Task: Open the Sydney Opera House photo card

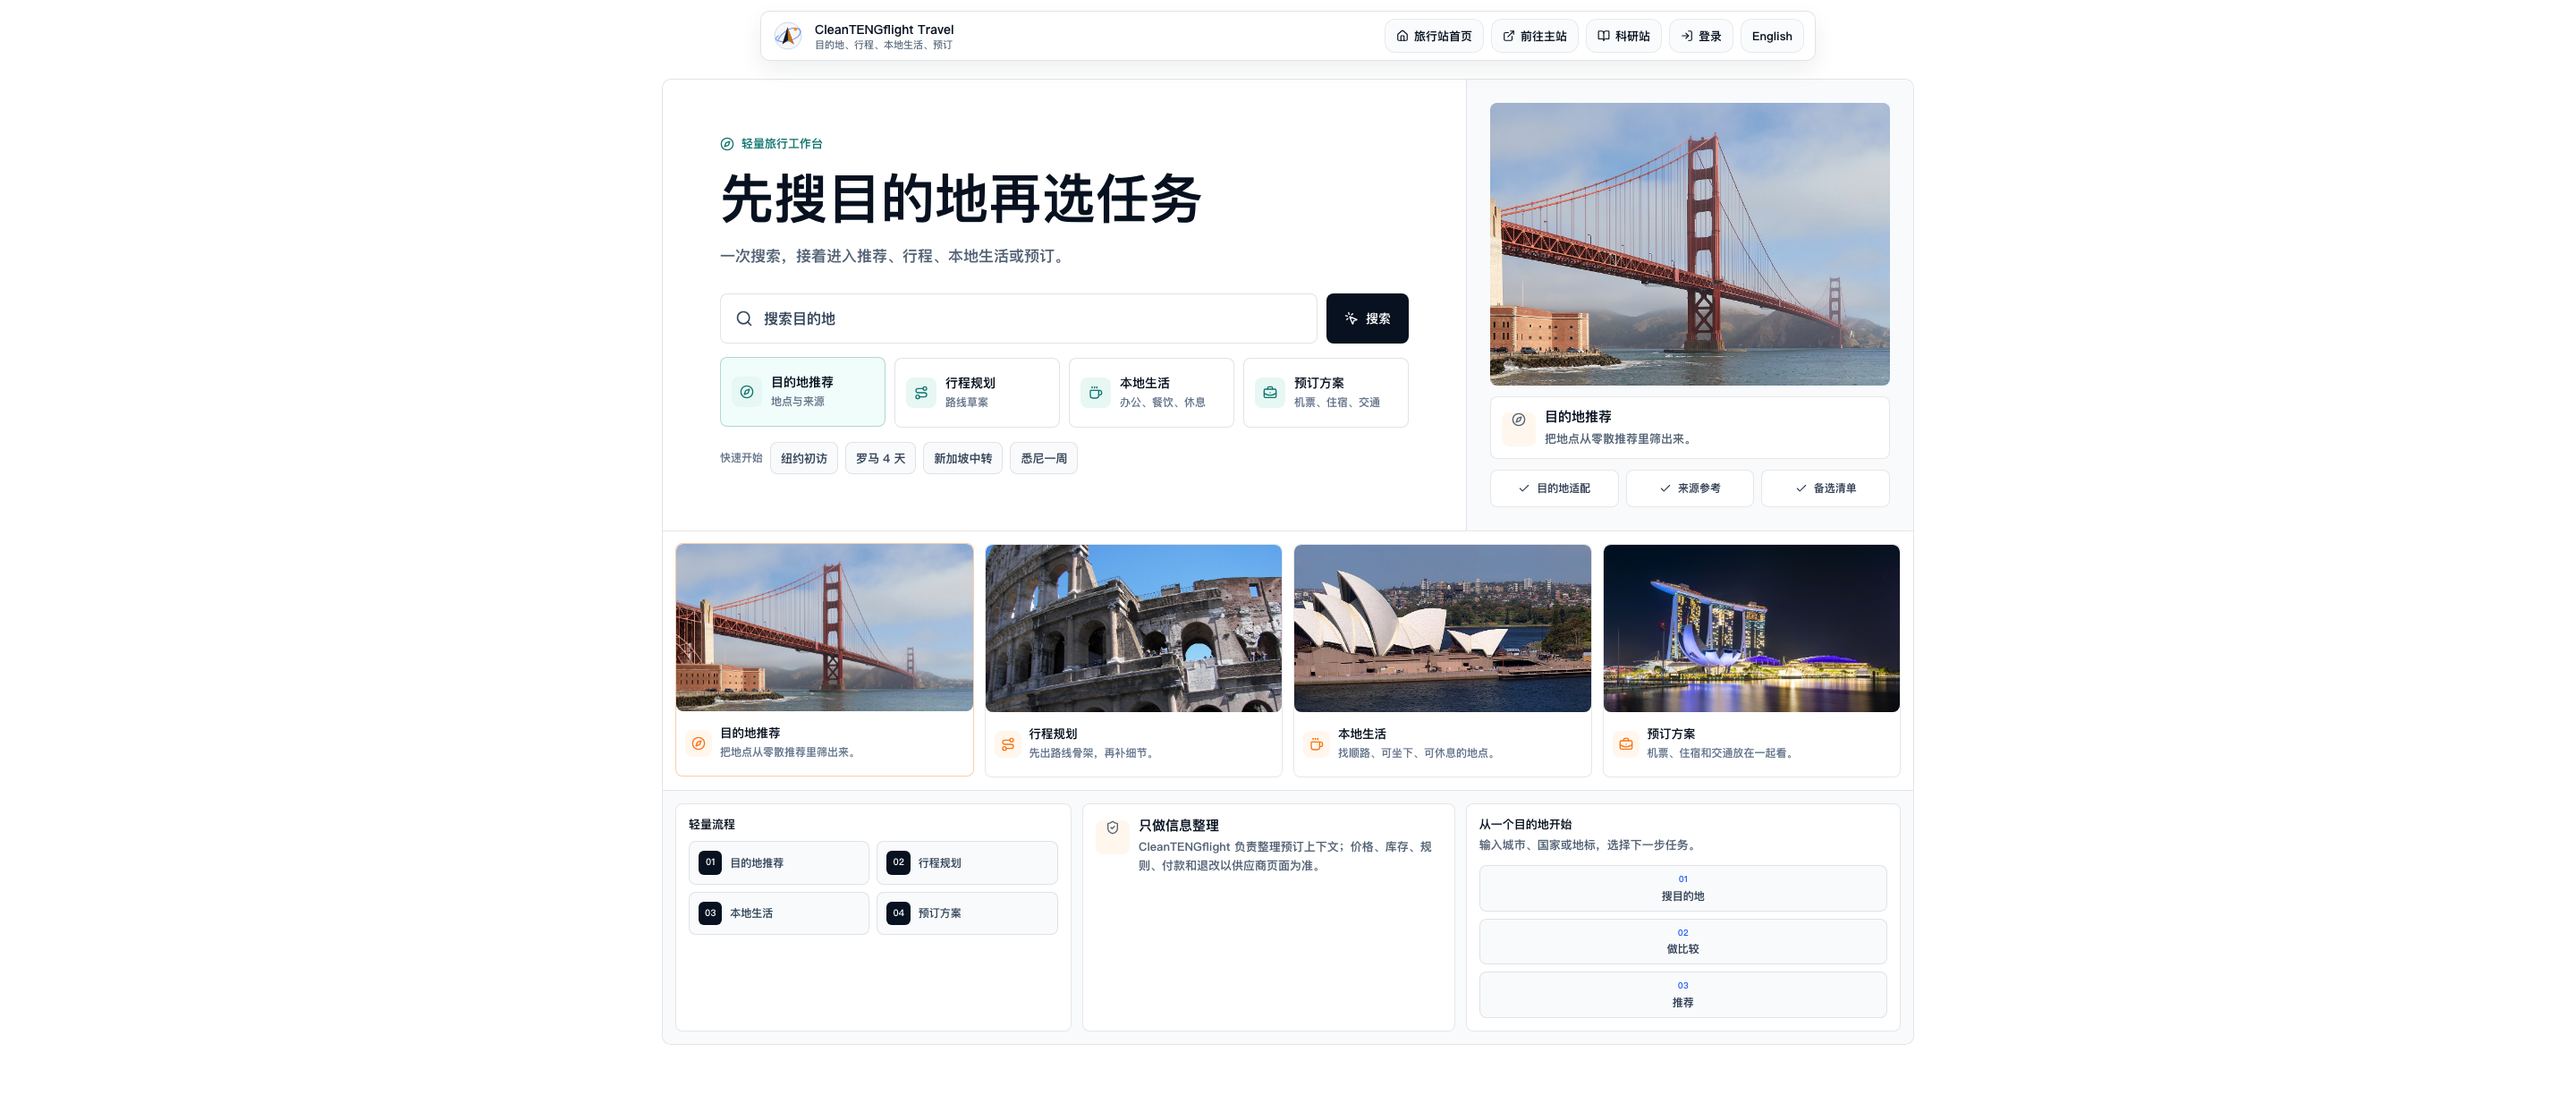Action: click(x=1442, y=628)
